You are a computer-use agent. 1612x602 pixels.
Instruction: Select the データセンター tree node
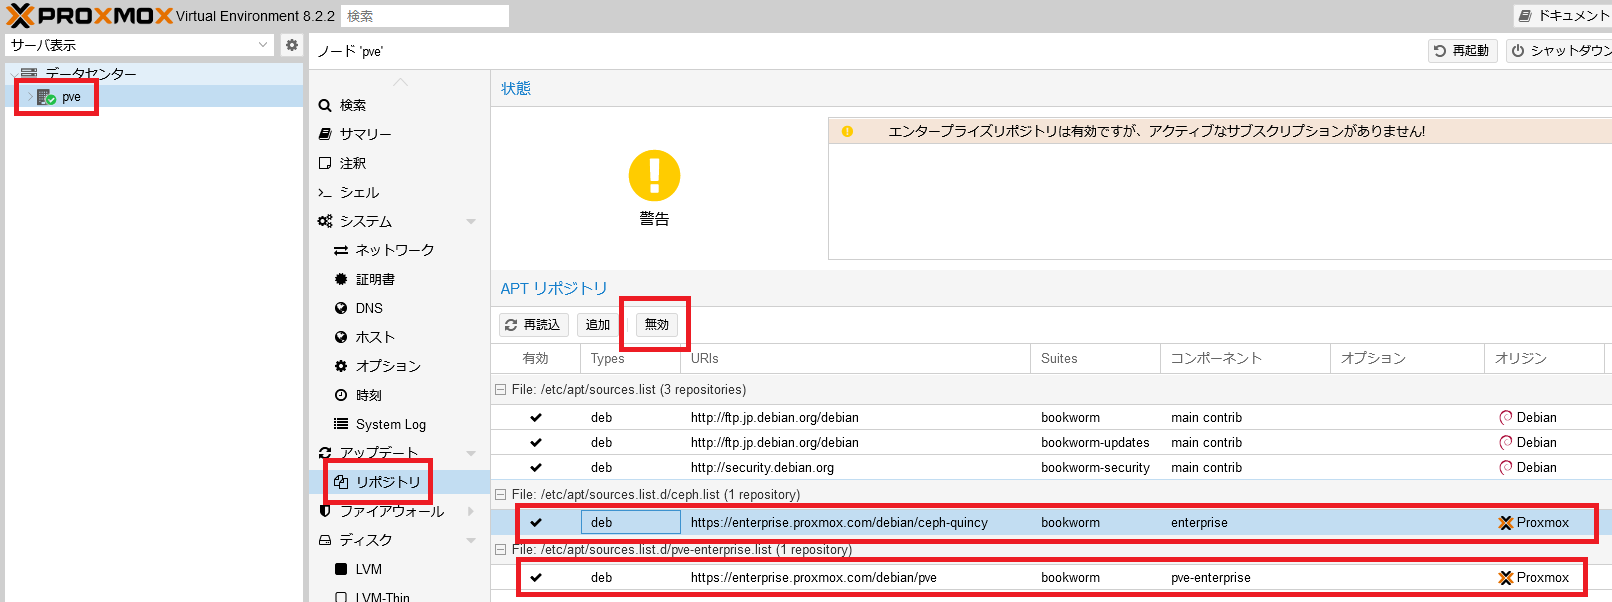(91, 74)
